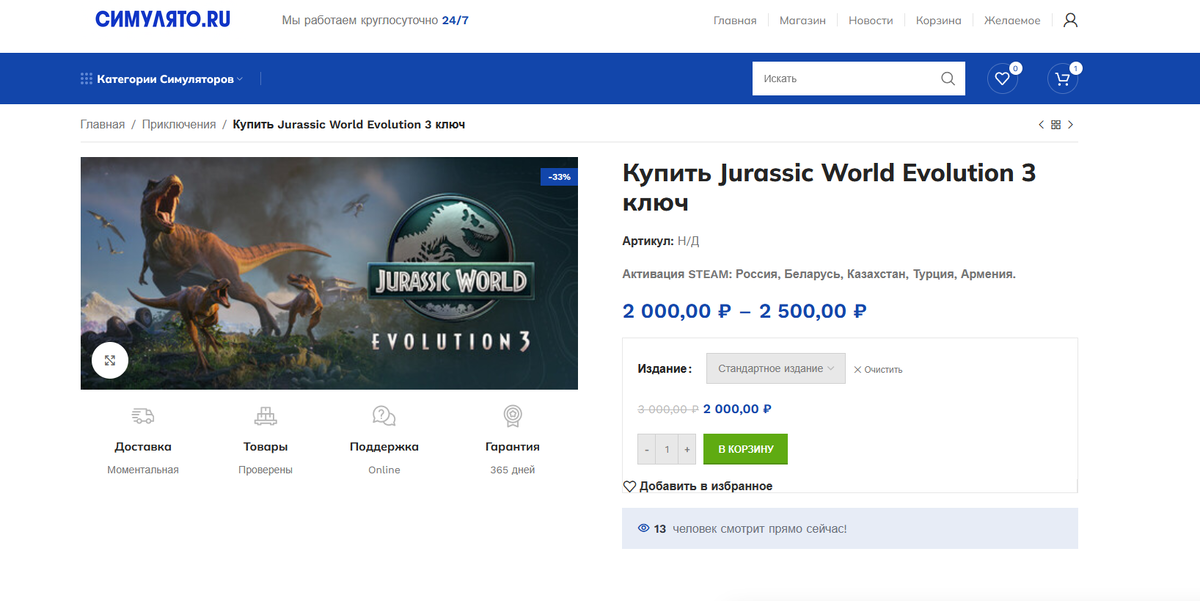This screenshot has width=1200, height=601.
Task: Click the crossed-out 3 000,00 price
Action: [x=668, y=409]
